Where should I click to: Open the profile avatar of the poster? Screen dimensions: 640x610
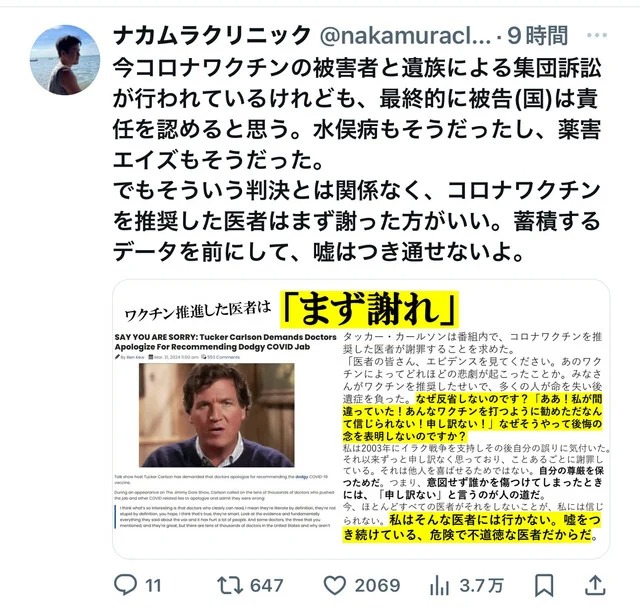tap(65, 60)
